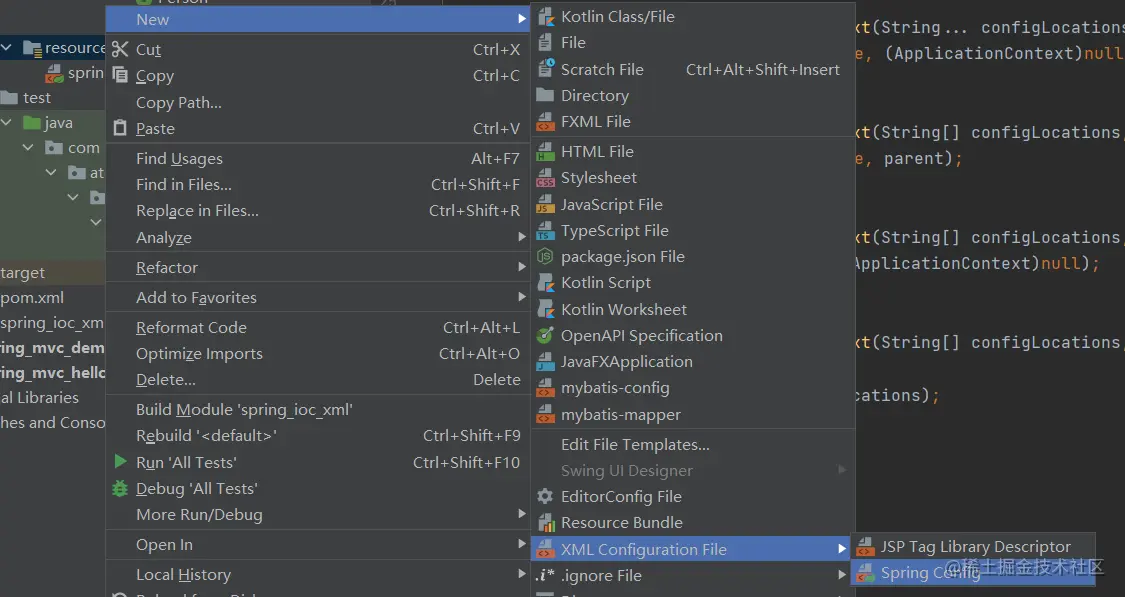
Task: Click the Stylesheet CSS icon
Action: click(x=546, y=178)
